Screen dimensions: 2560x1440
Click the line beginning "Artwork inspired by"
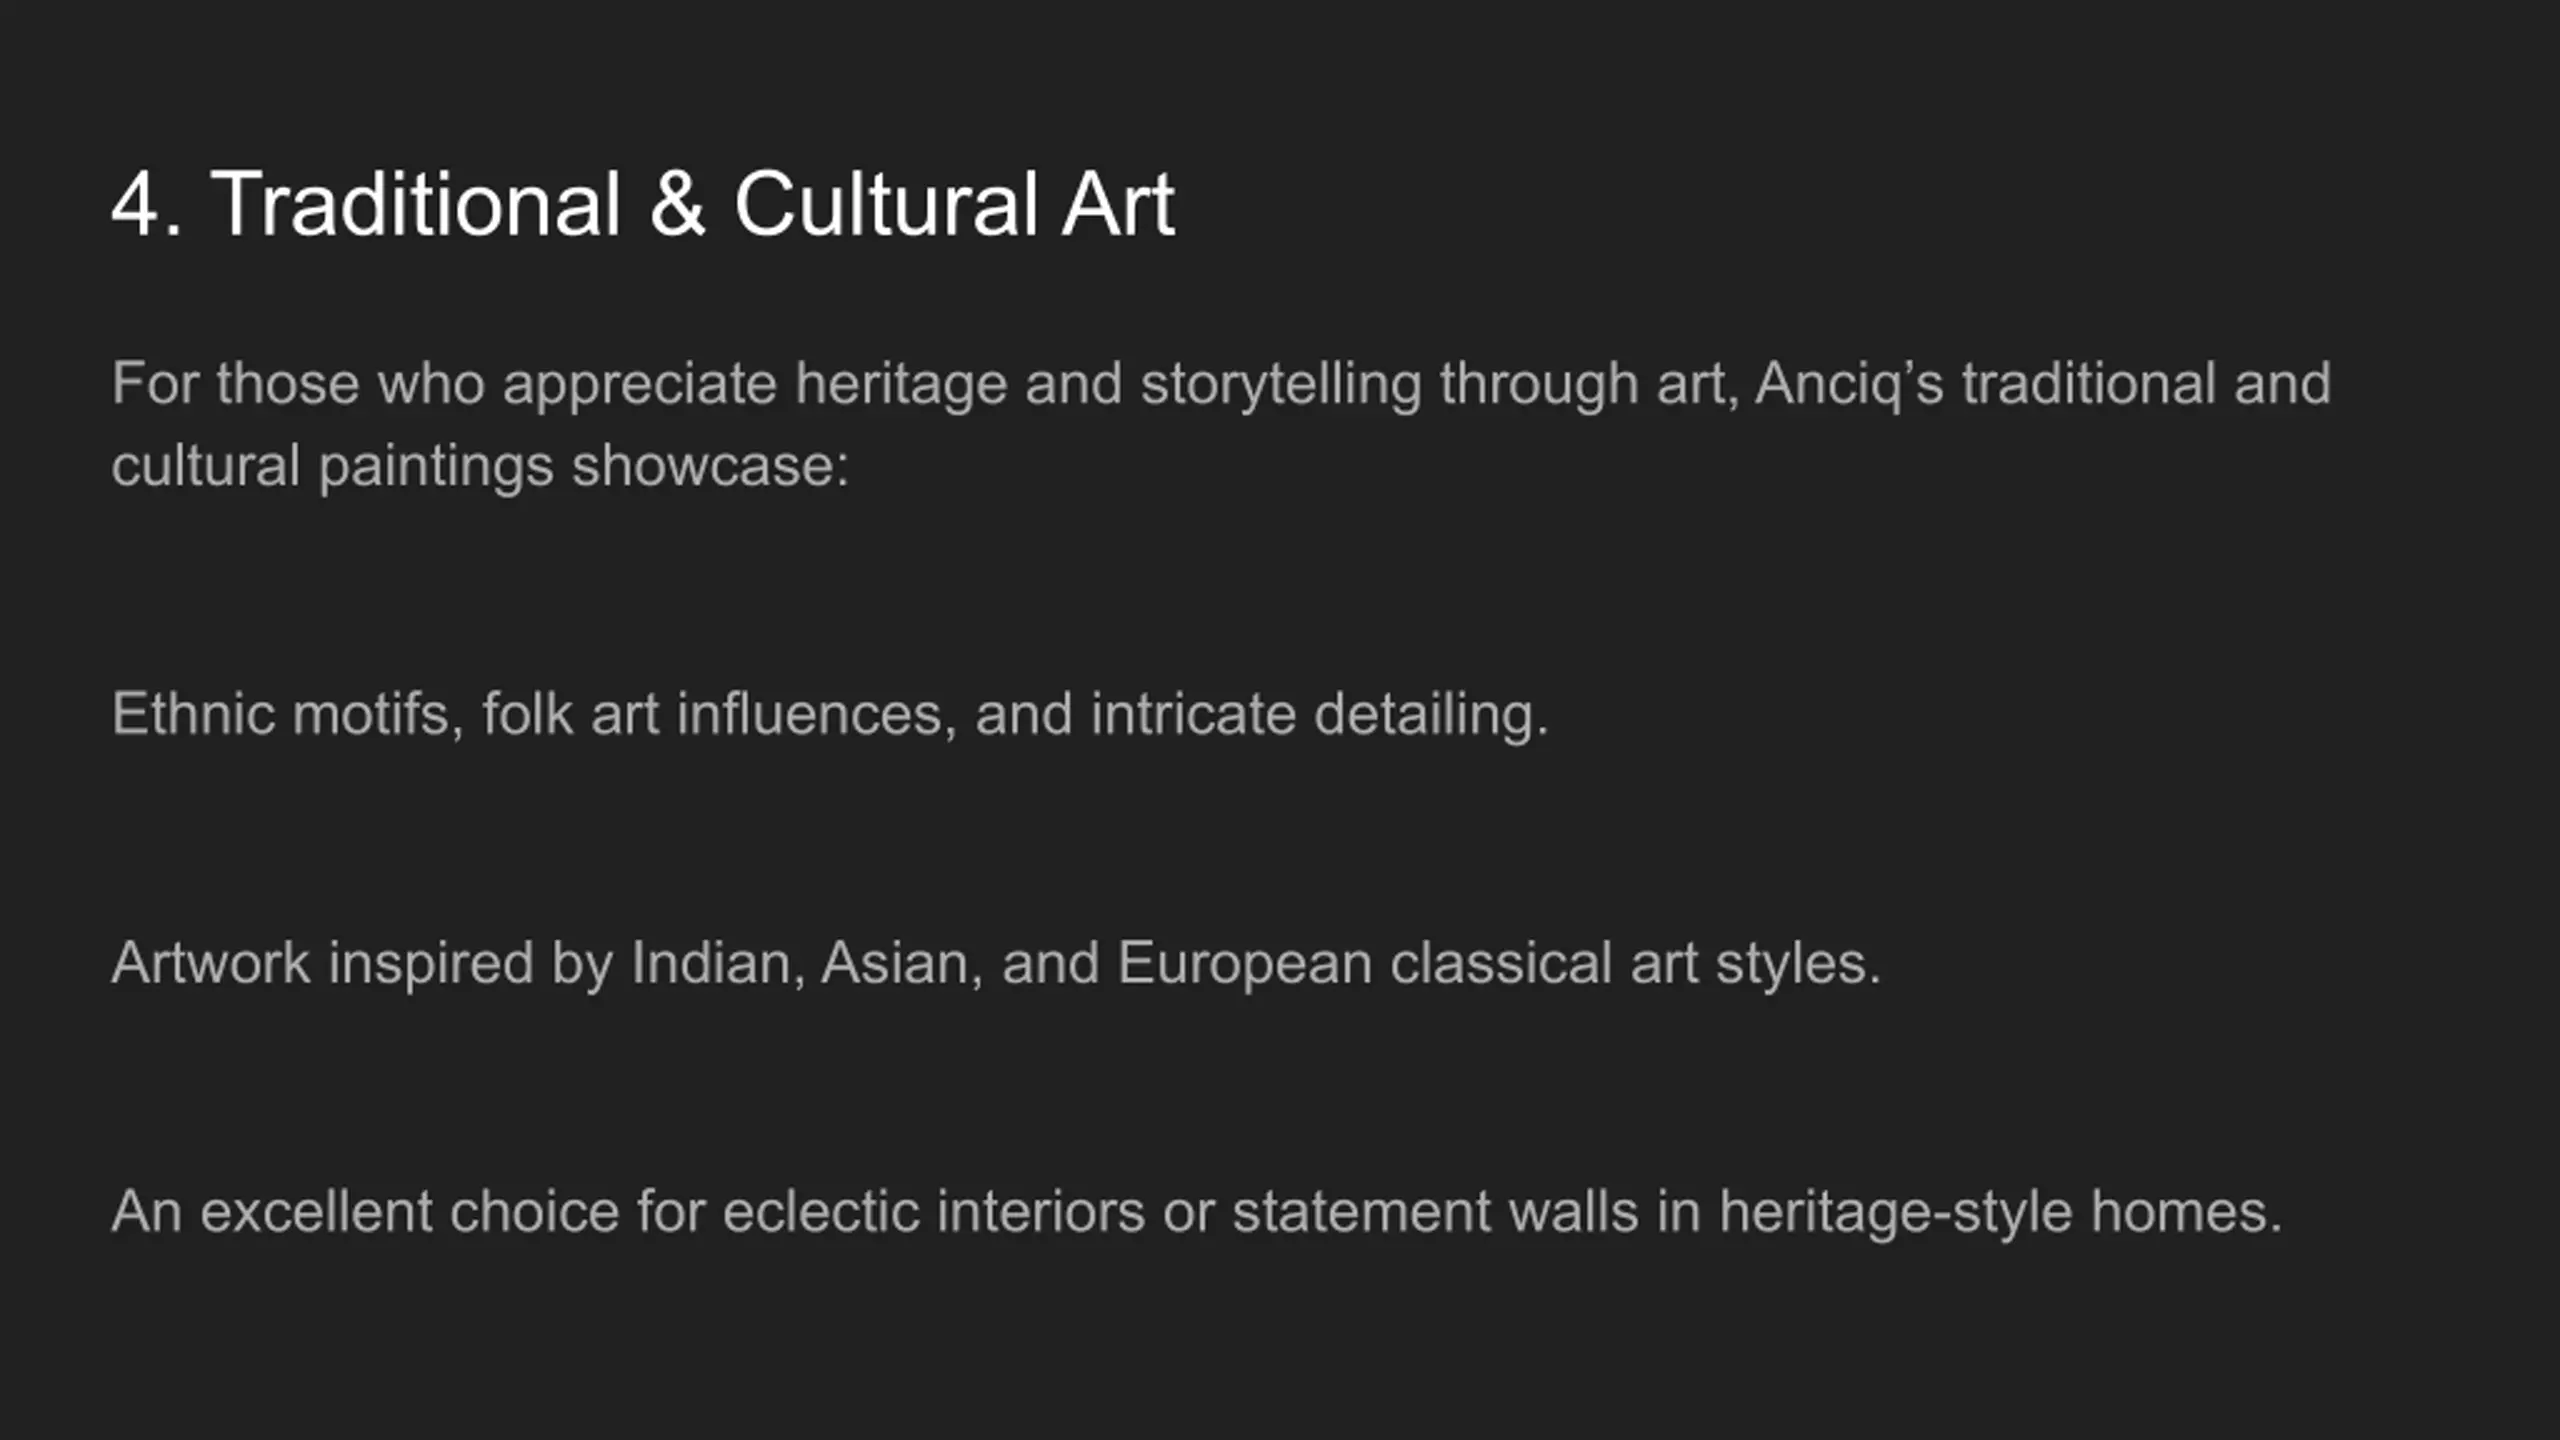click(996, 963)
